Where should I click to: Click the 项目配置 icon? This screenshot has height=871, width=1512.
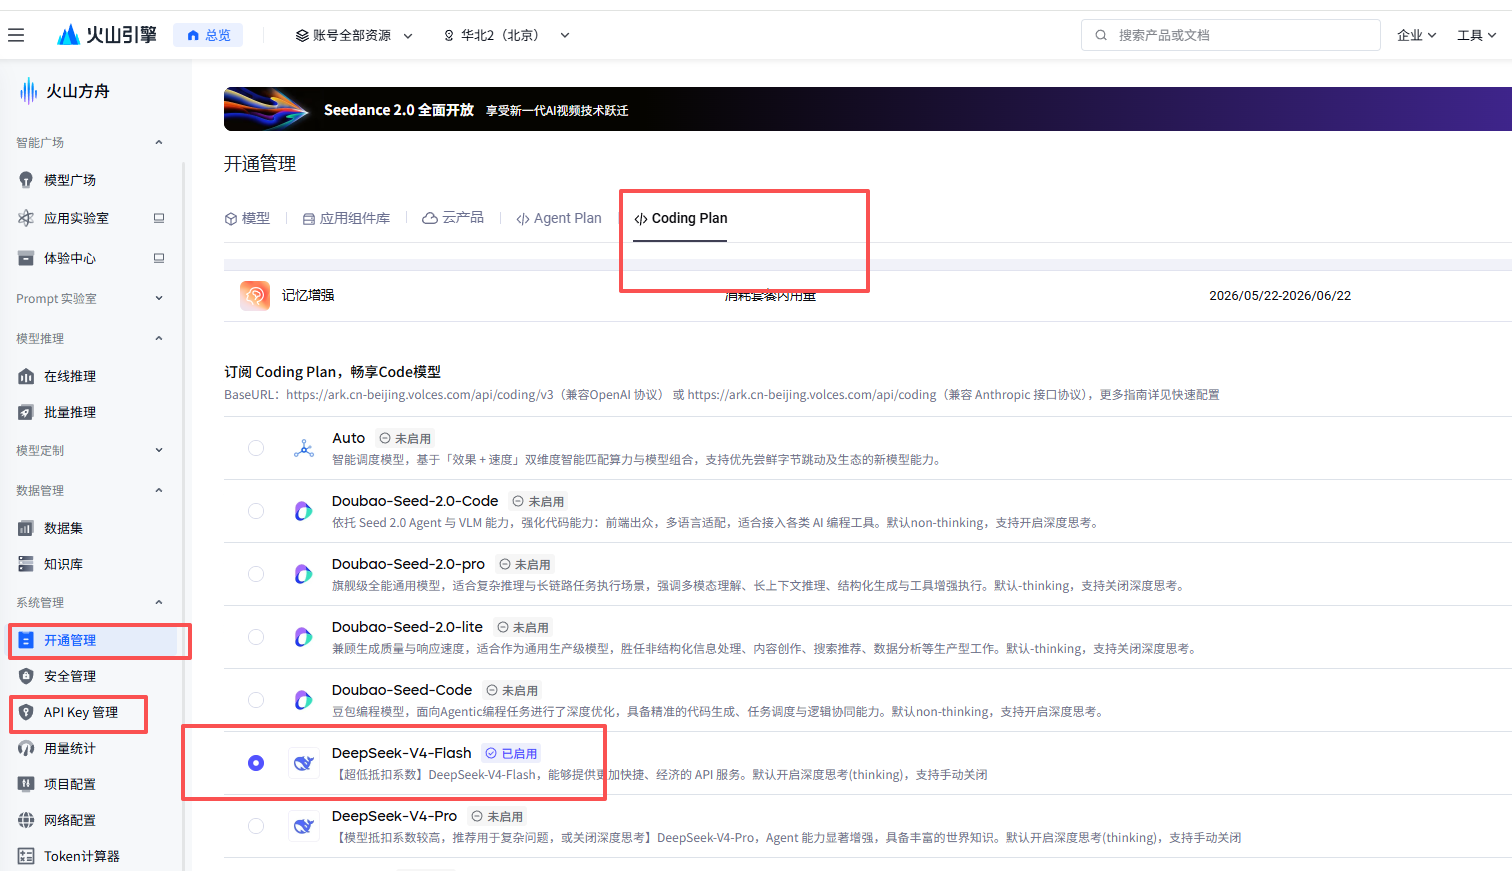pyautogui.click(x=26, y=784)
